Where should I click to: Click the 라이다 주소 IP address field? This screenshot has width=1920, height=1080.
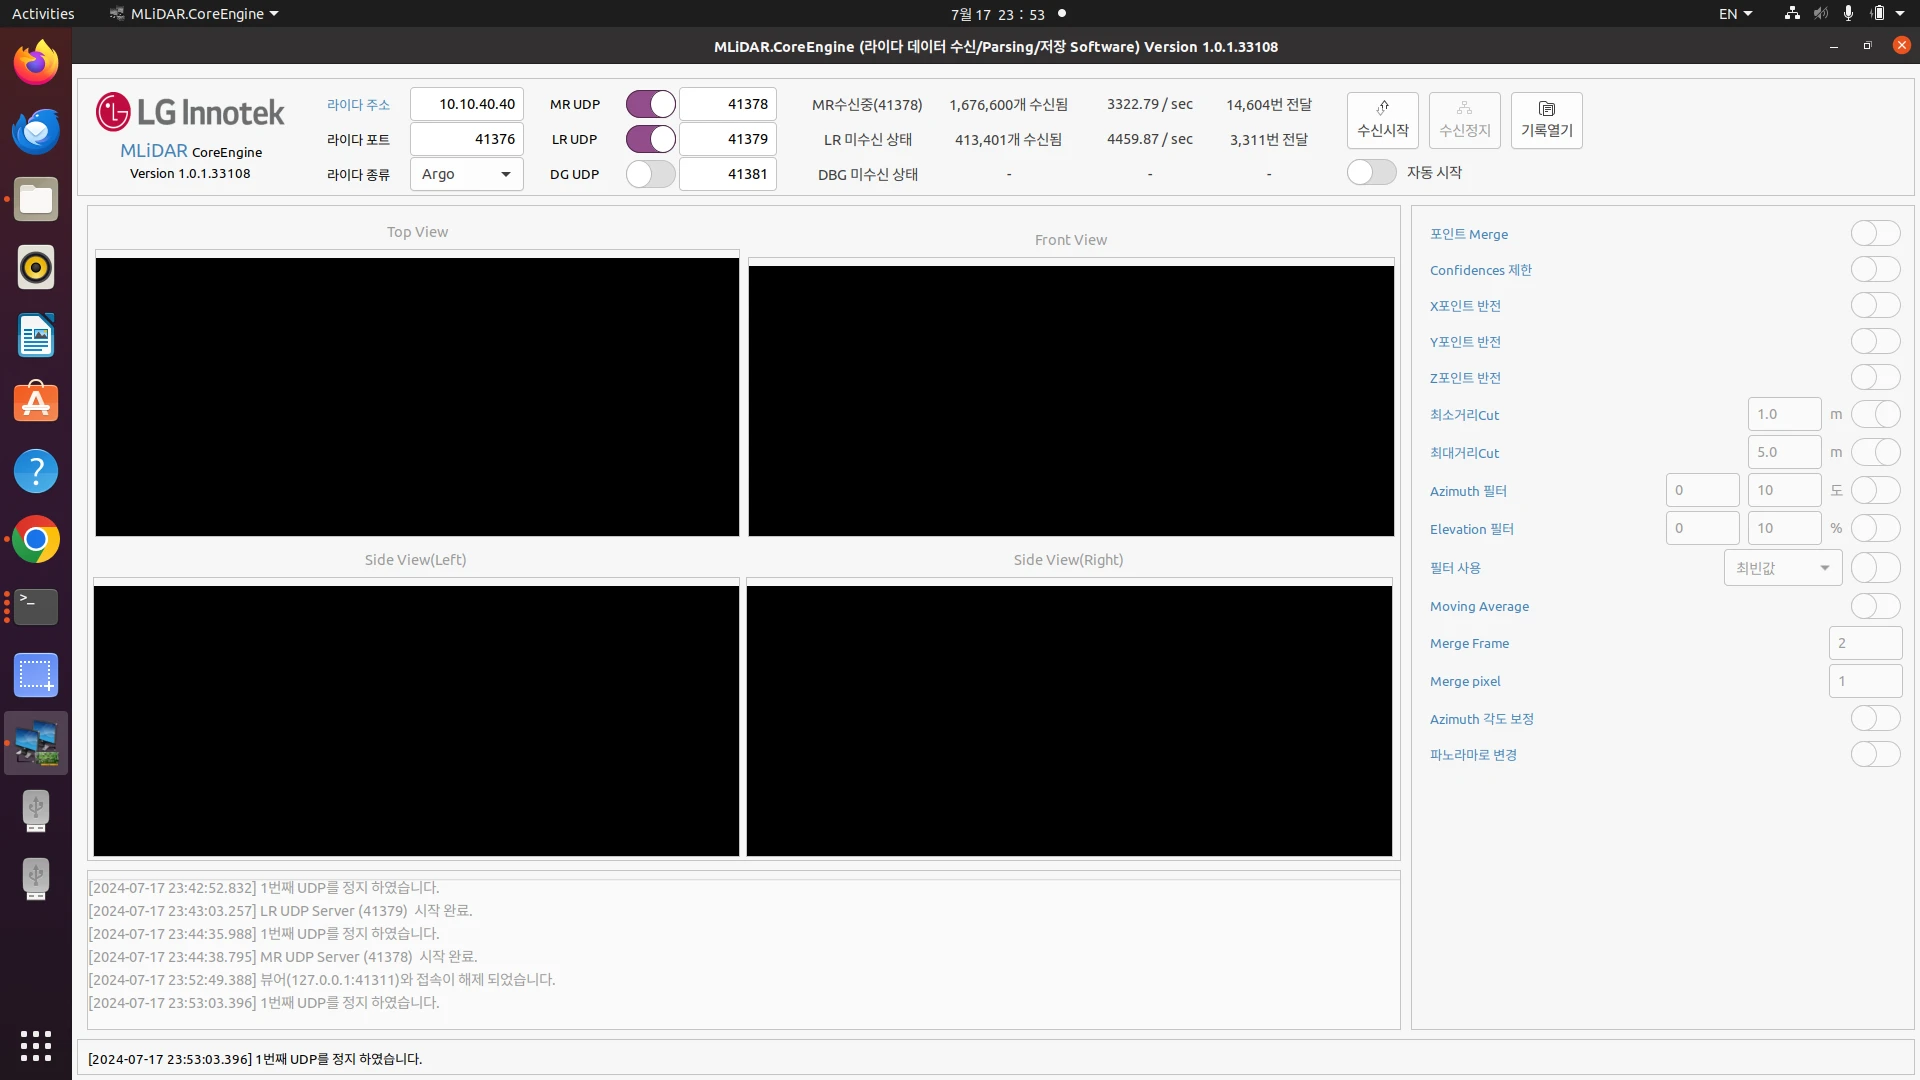[466, 104]
